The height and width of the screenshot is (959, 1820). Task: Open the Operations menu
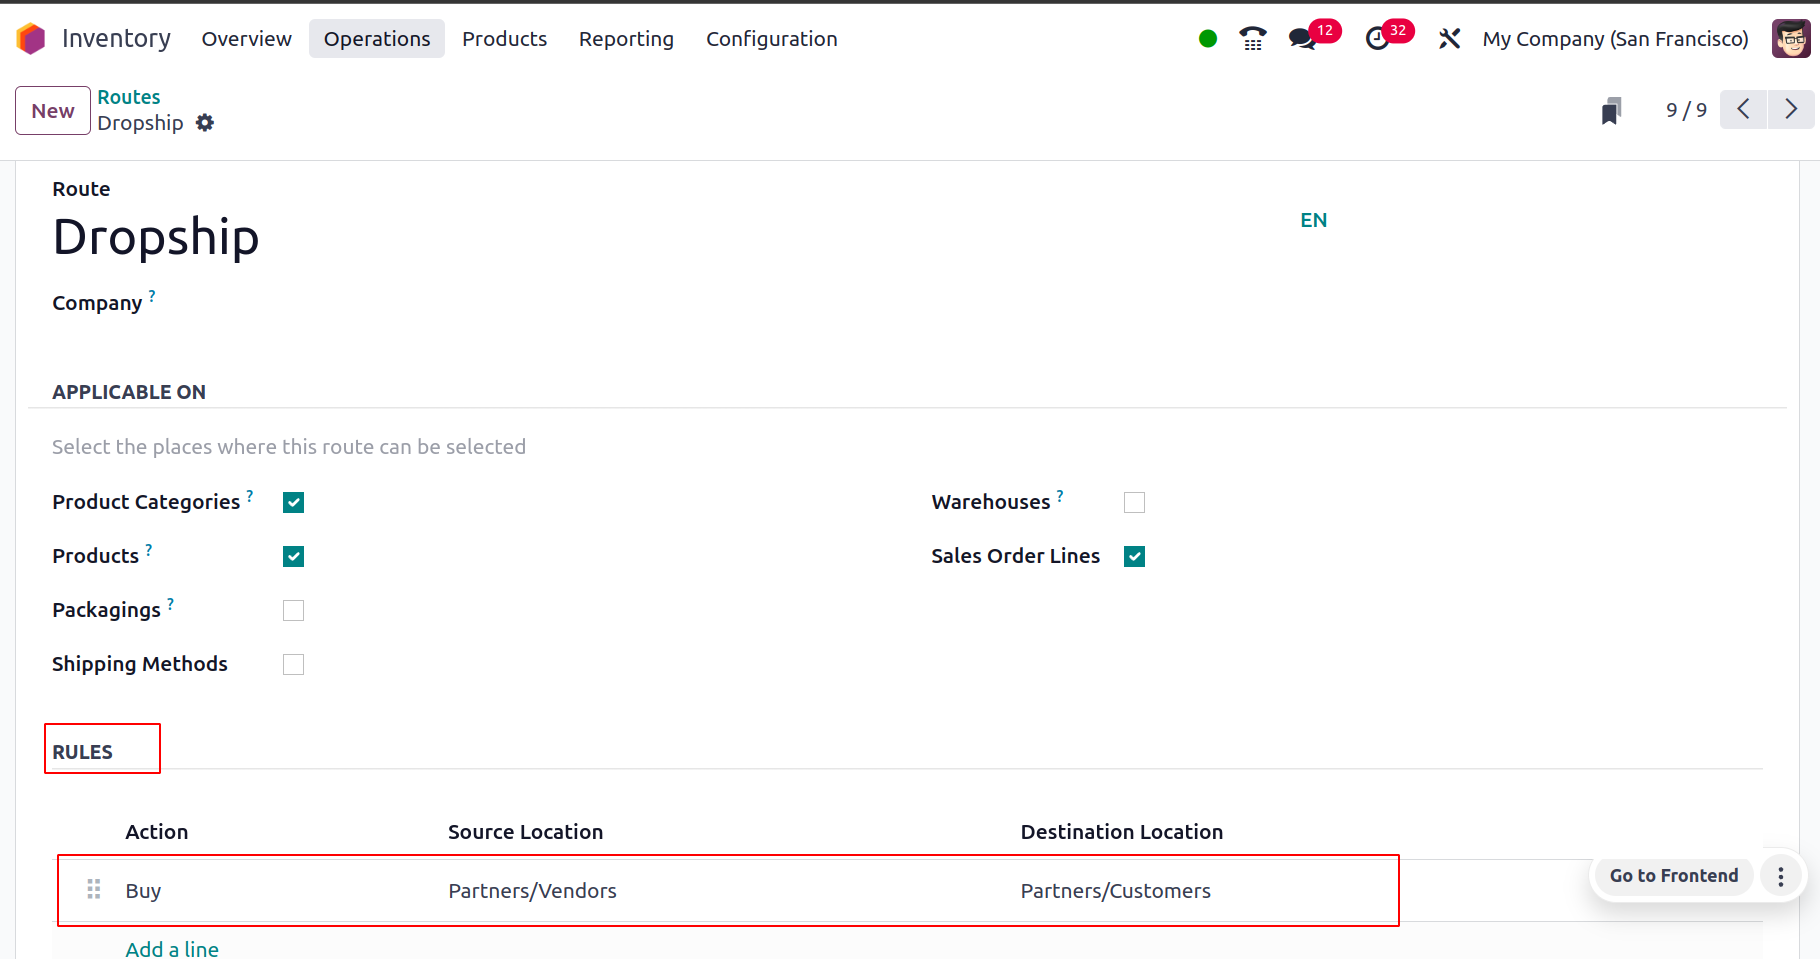pos(376,39)
